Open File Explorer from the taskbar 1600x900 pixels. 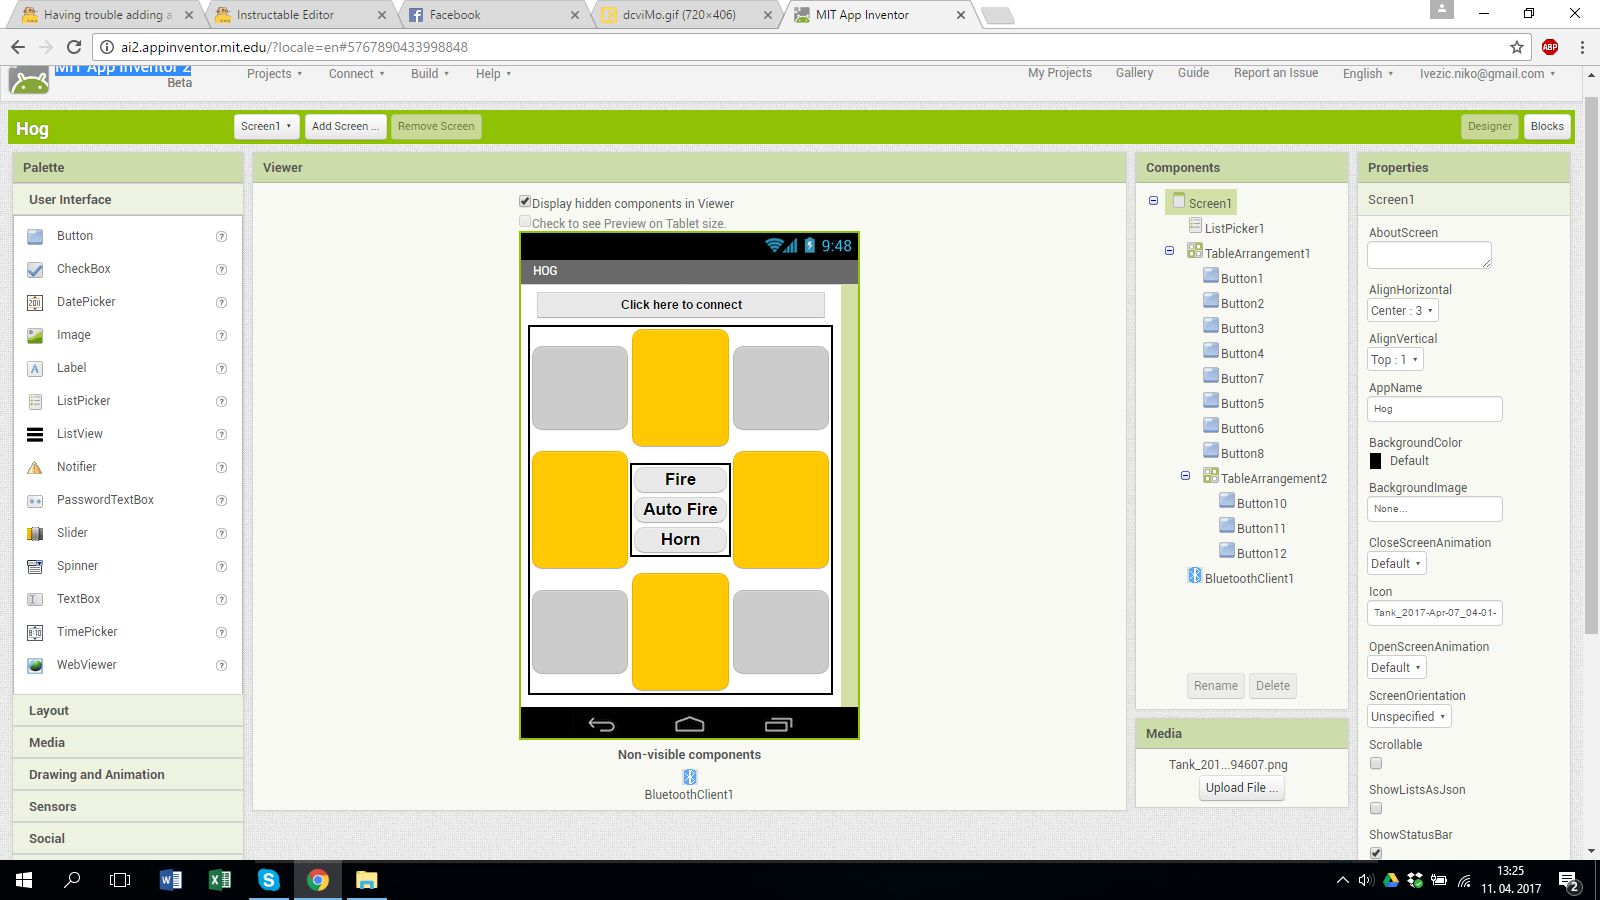pyautogui.click(x=367, y=880)
